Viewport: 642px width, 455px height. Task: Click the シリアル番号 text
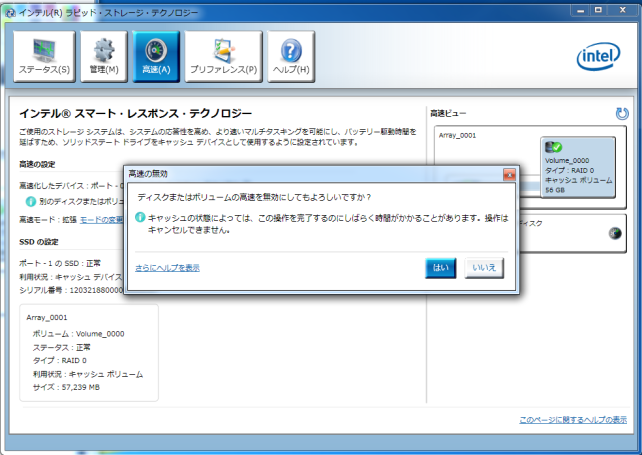coord(71,290)
